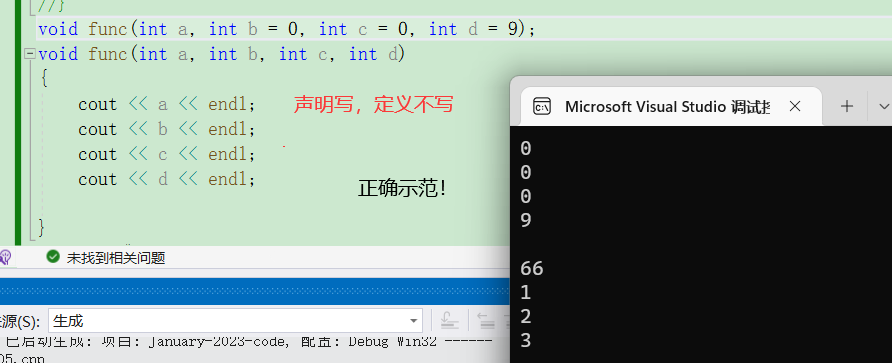Click the 'cout << a << endl;' line
892x363 pixels.
167,105
